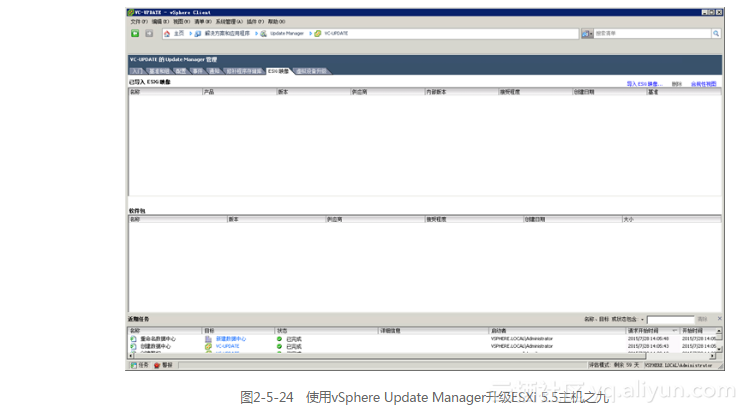Click the VSPHERE.LOCAL\Administrator status bar entry
747x414 pixels.
tap(678, 365)
